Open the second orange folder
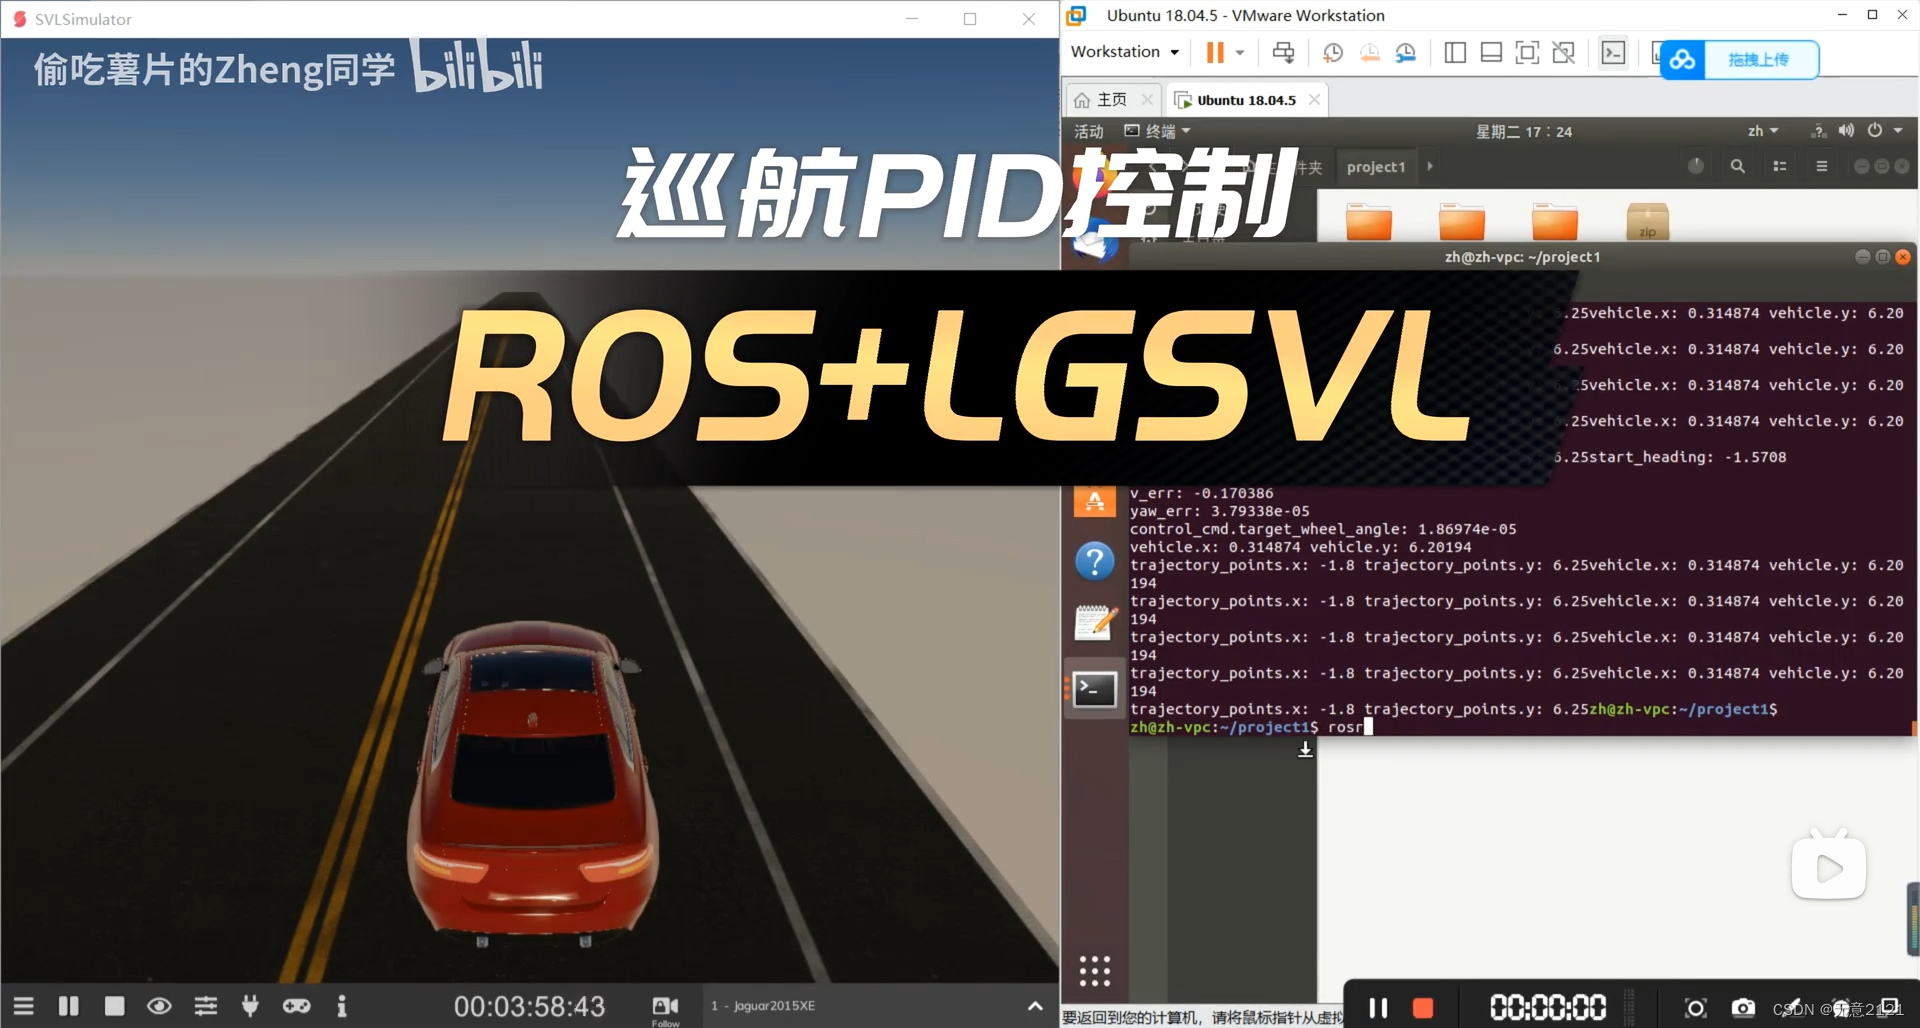 (1461, 221)
